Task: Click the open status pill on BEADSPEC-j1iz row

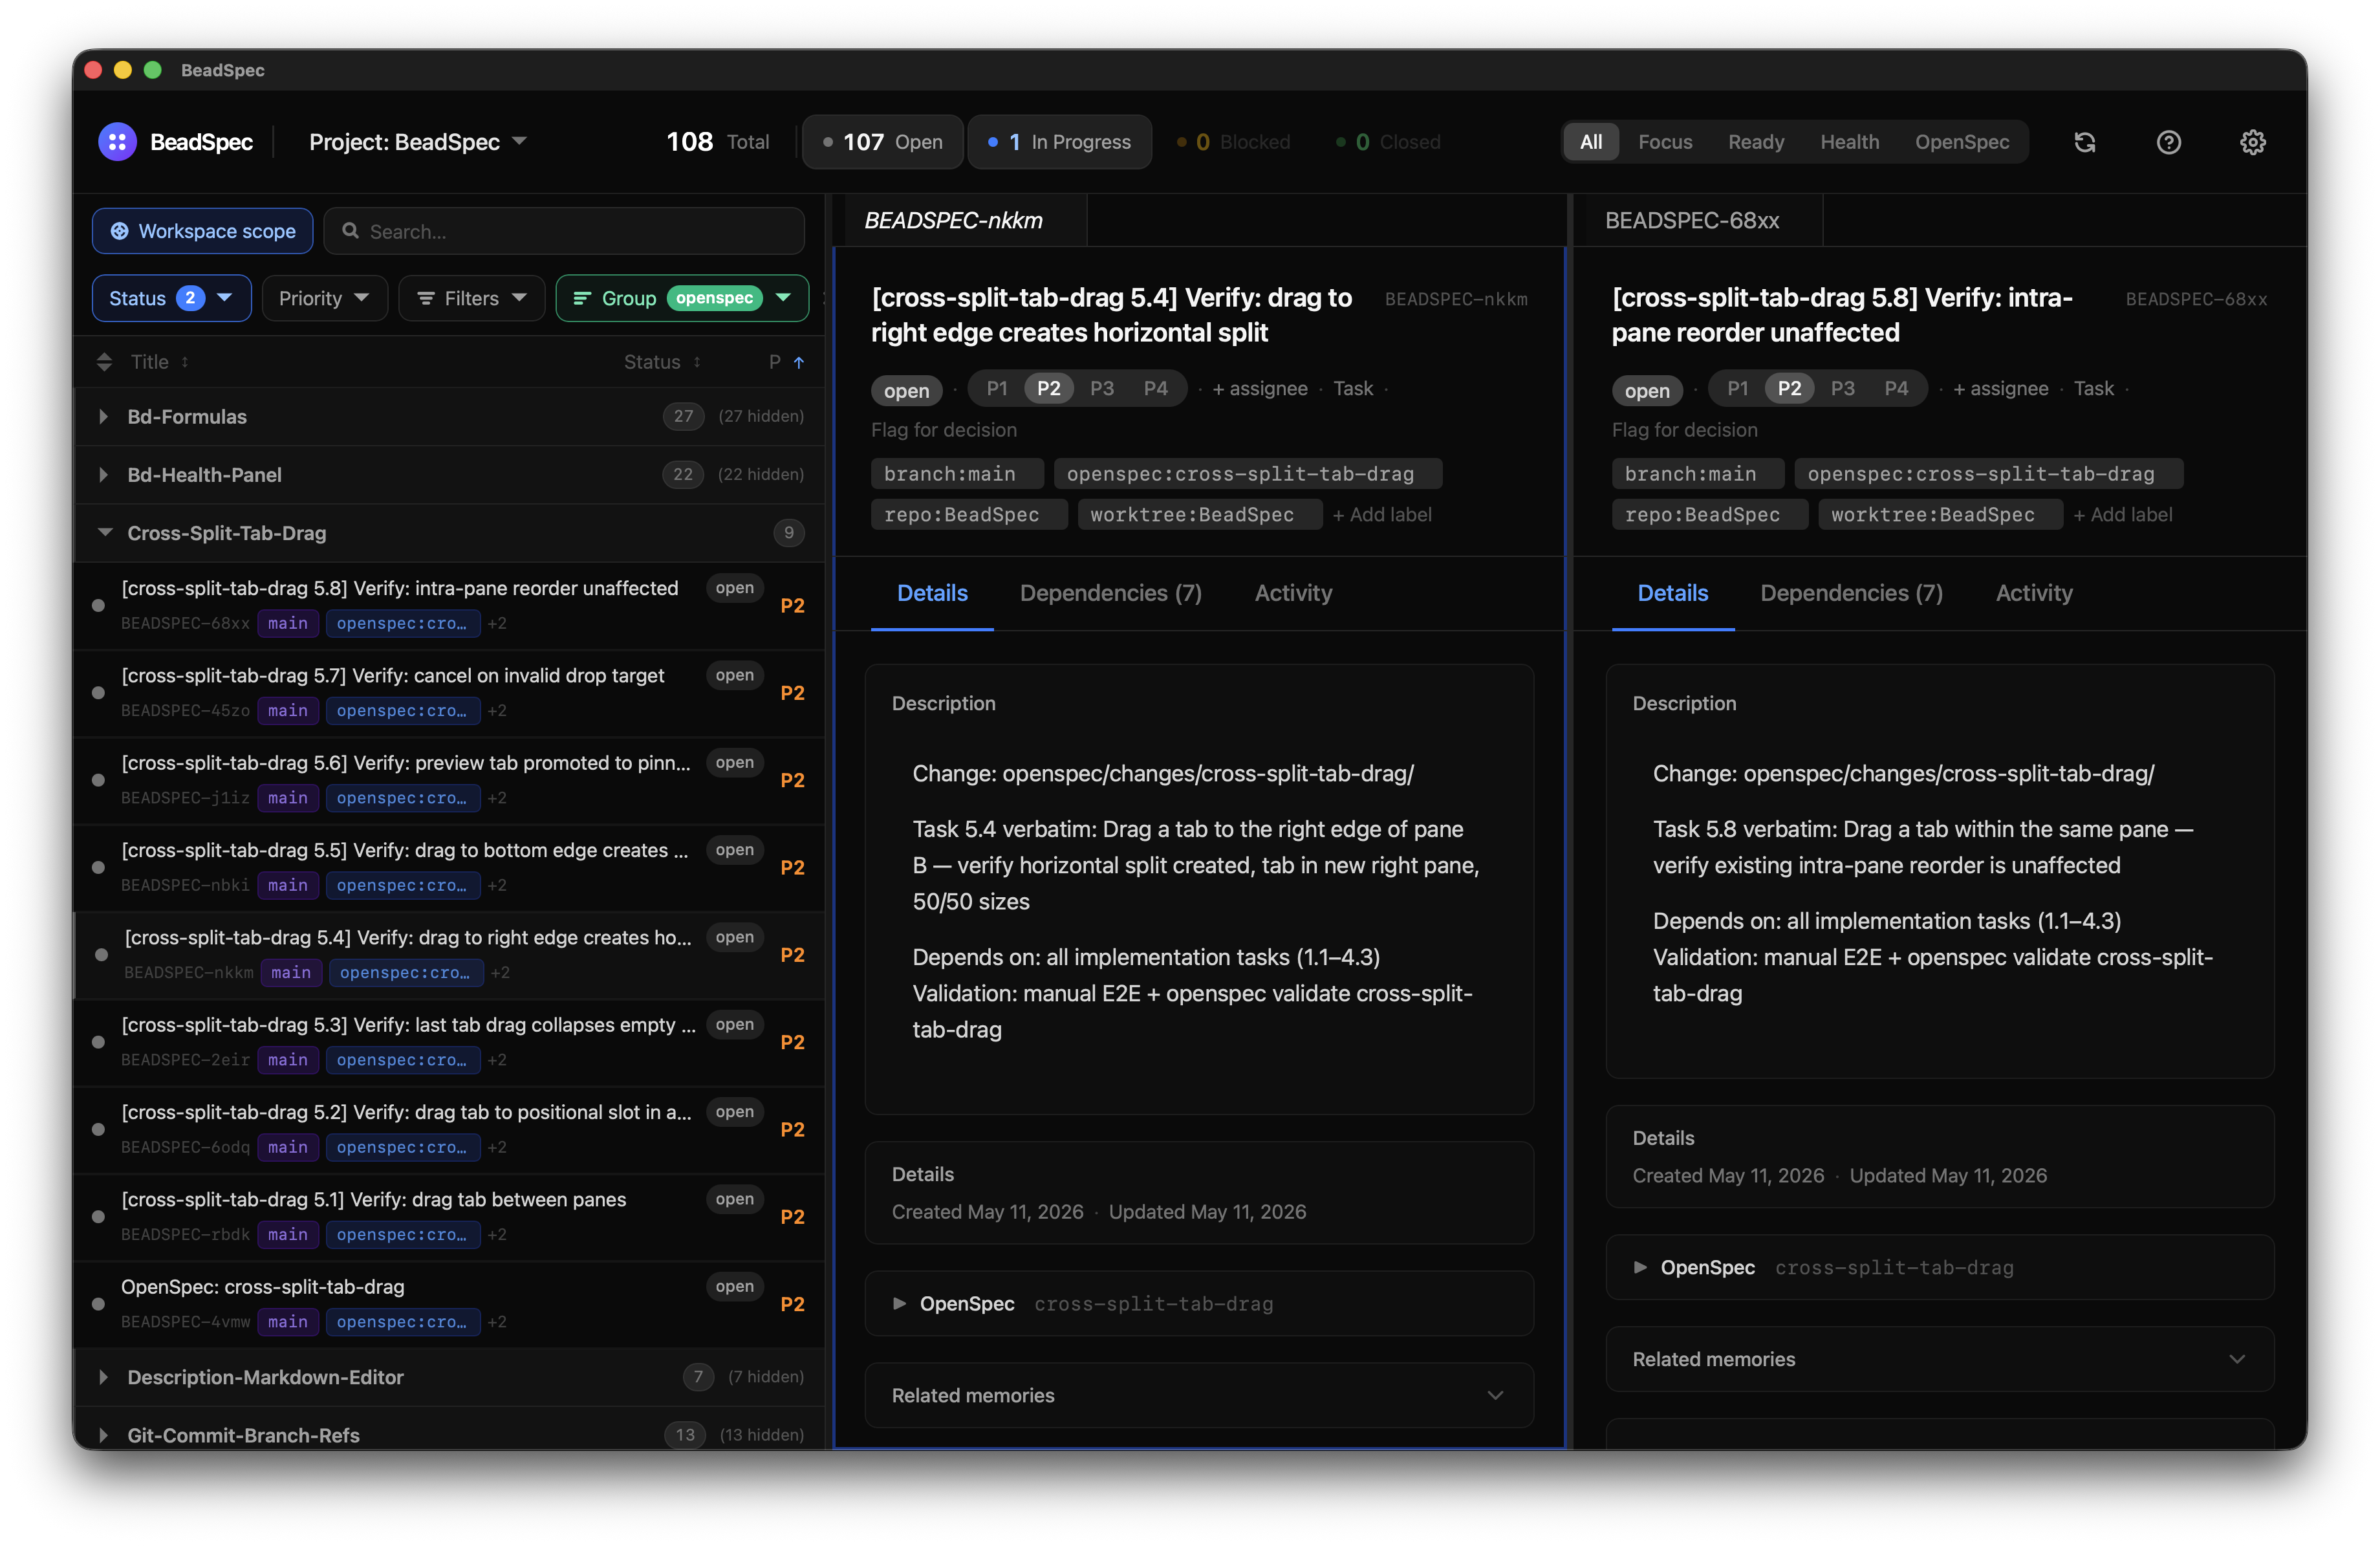Action: pos(734,762)
